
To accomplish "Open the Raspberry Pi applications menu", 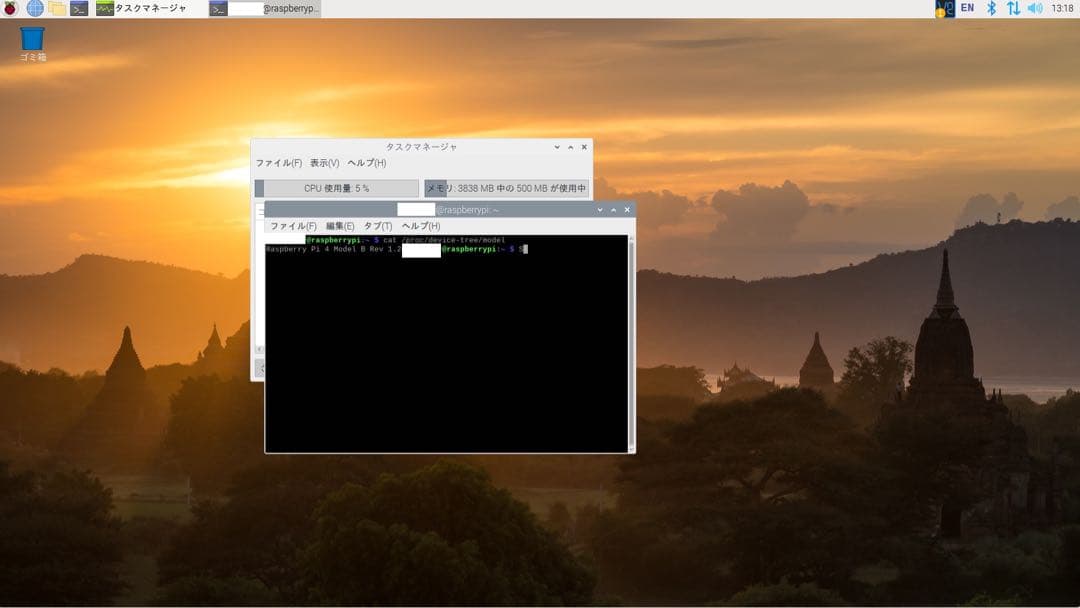I will tap(10, 8).
